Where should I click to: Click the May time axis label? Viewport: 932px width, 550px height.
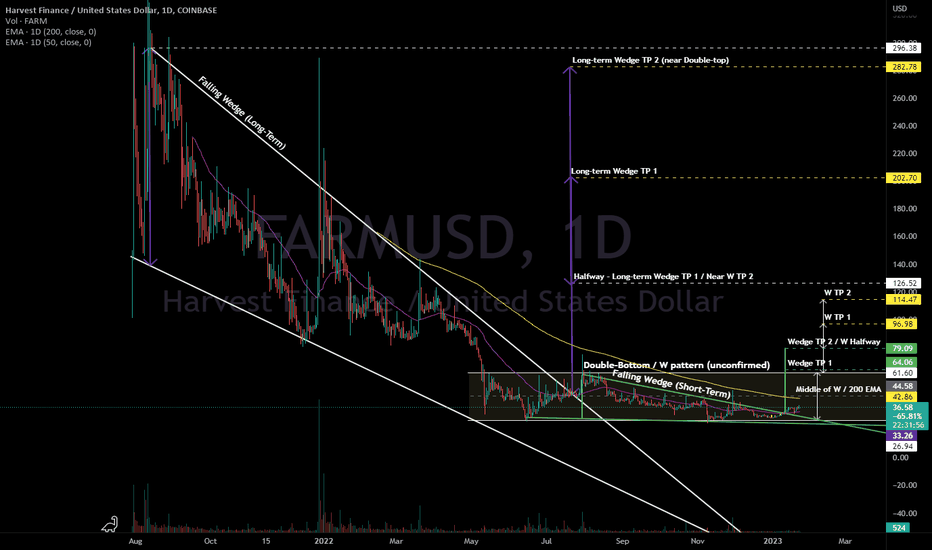pyautogui.click(x=471, y=541)
